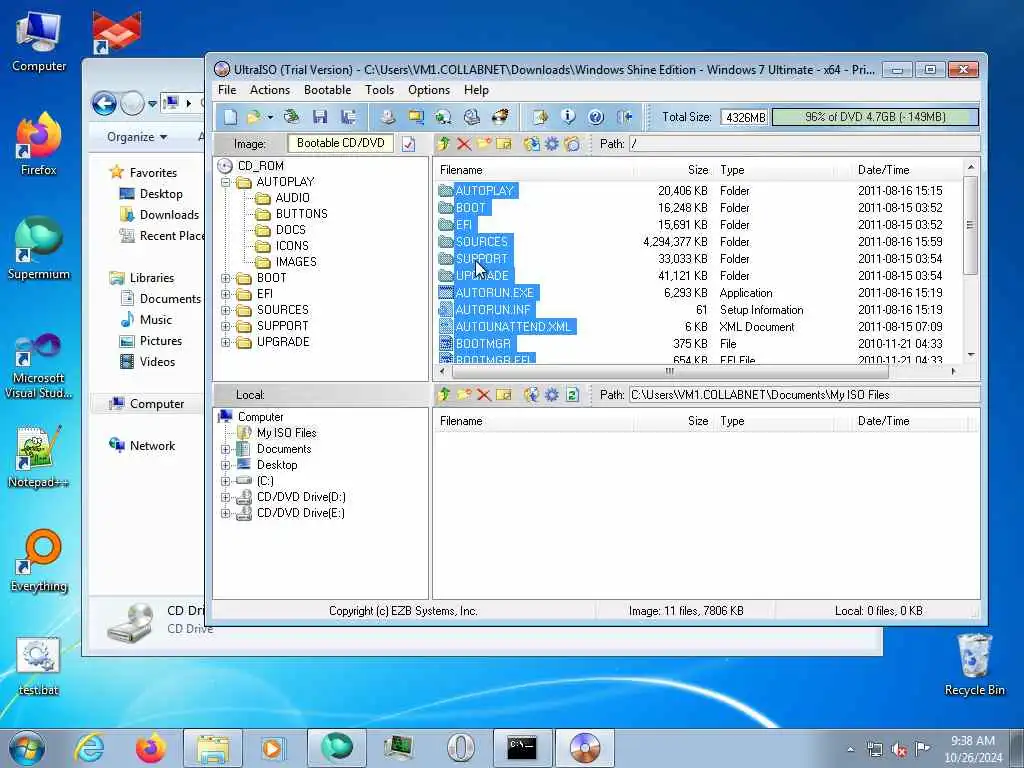Click the Total Size 4326MB field

[x=745, y=118]
